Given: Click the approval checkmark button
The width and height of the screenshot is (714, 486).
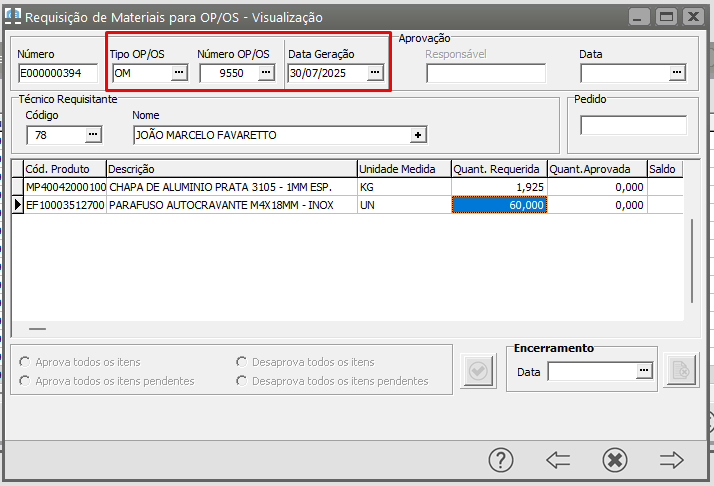Looking at the screenshot, I should point(478,371).
